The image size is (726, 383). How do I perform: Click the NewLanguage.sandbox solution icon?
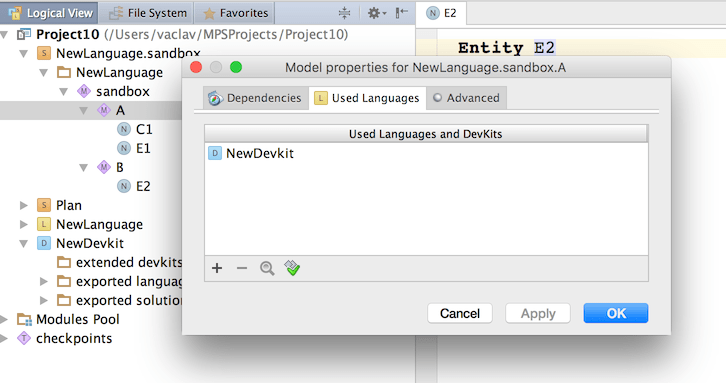click(x=44, y=53)
